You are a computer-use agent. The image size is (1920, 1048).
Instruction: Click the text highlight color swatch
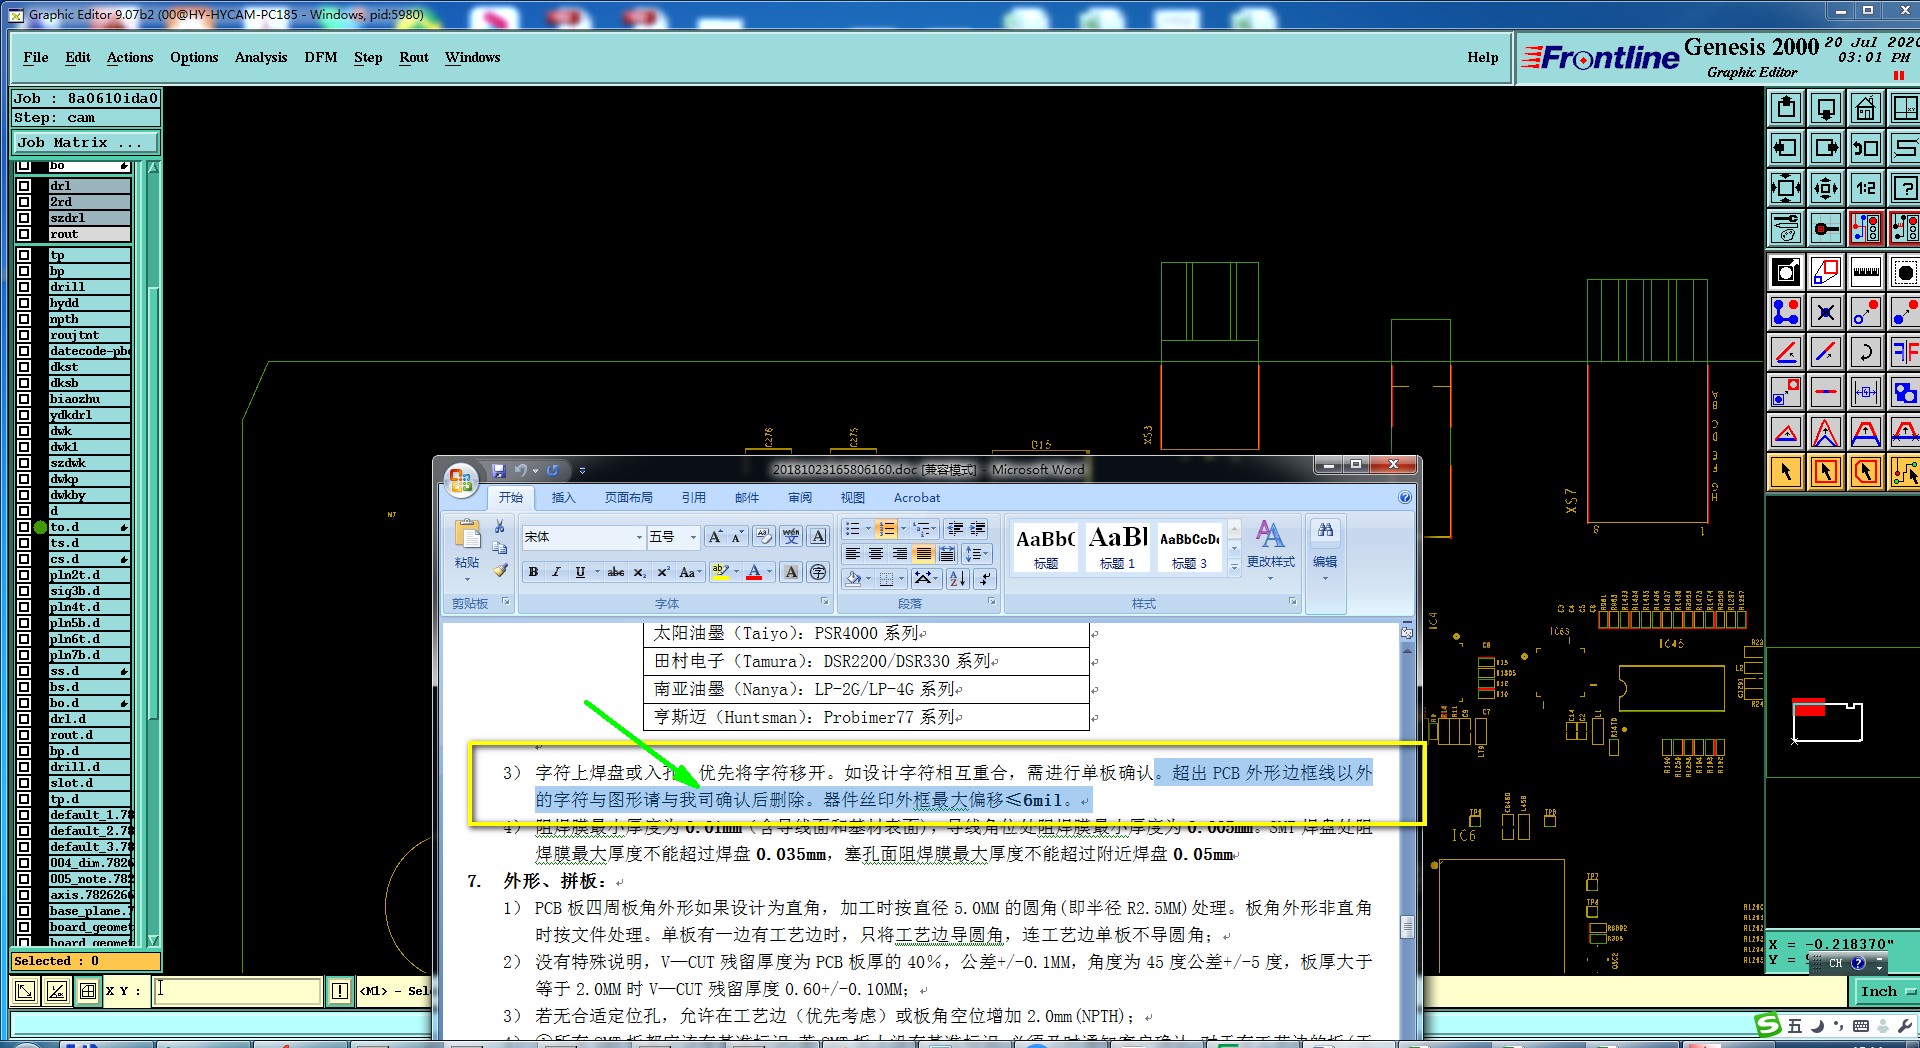tap(720, 572)
